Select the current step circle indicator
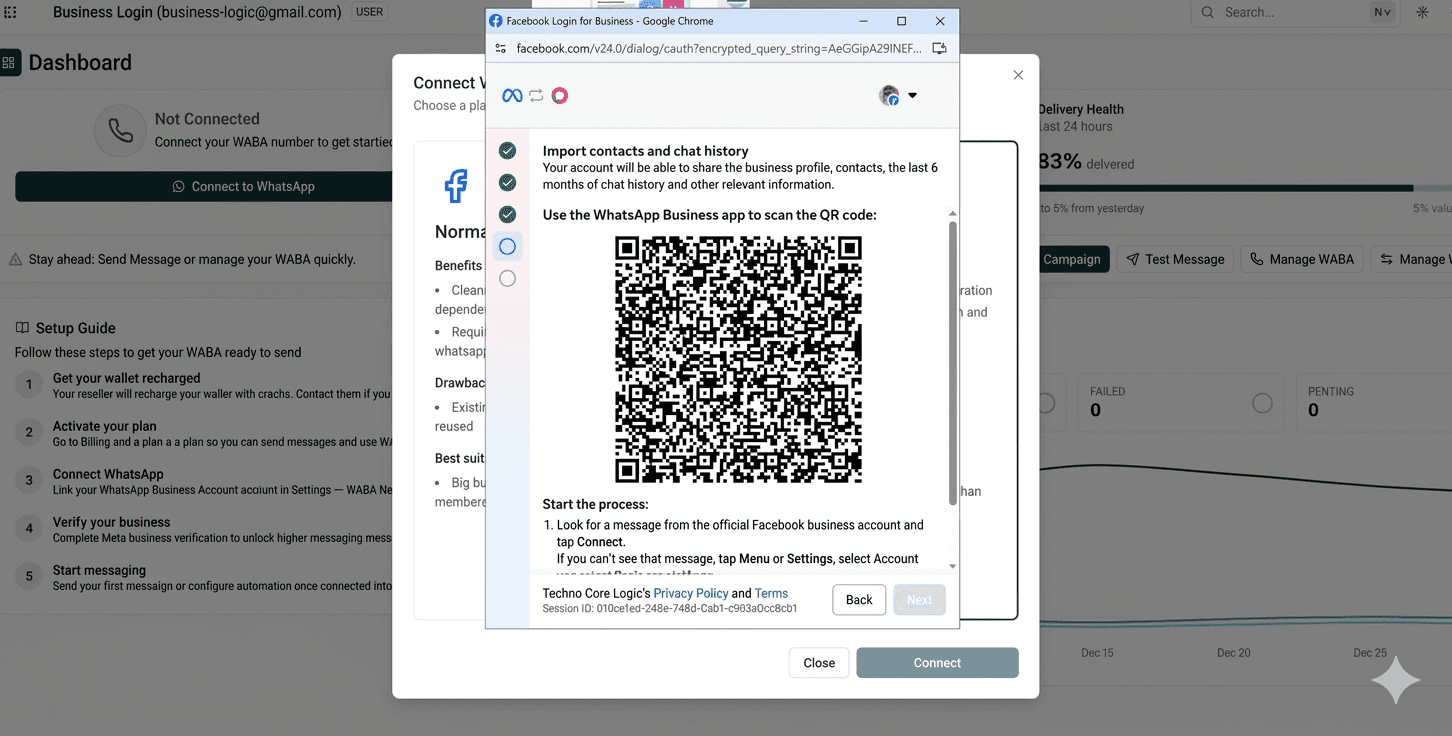 coord(508,246)
